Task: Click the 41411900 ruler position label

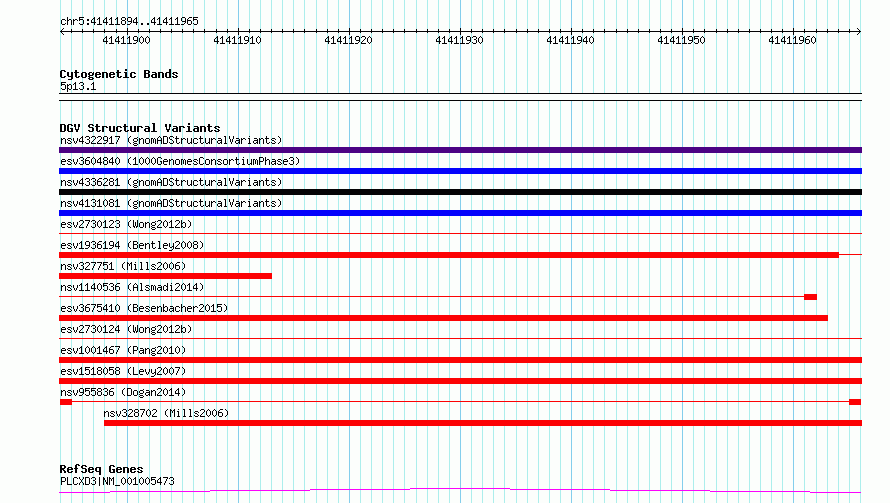Action: [x=126, y=40]
